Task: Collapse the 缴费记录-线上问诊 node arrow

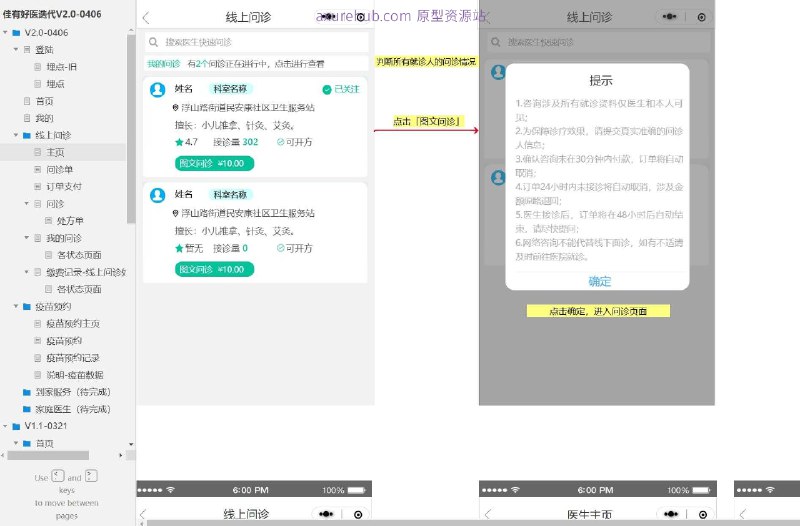Action: pyautogui.click(x=27, y=272)
